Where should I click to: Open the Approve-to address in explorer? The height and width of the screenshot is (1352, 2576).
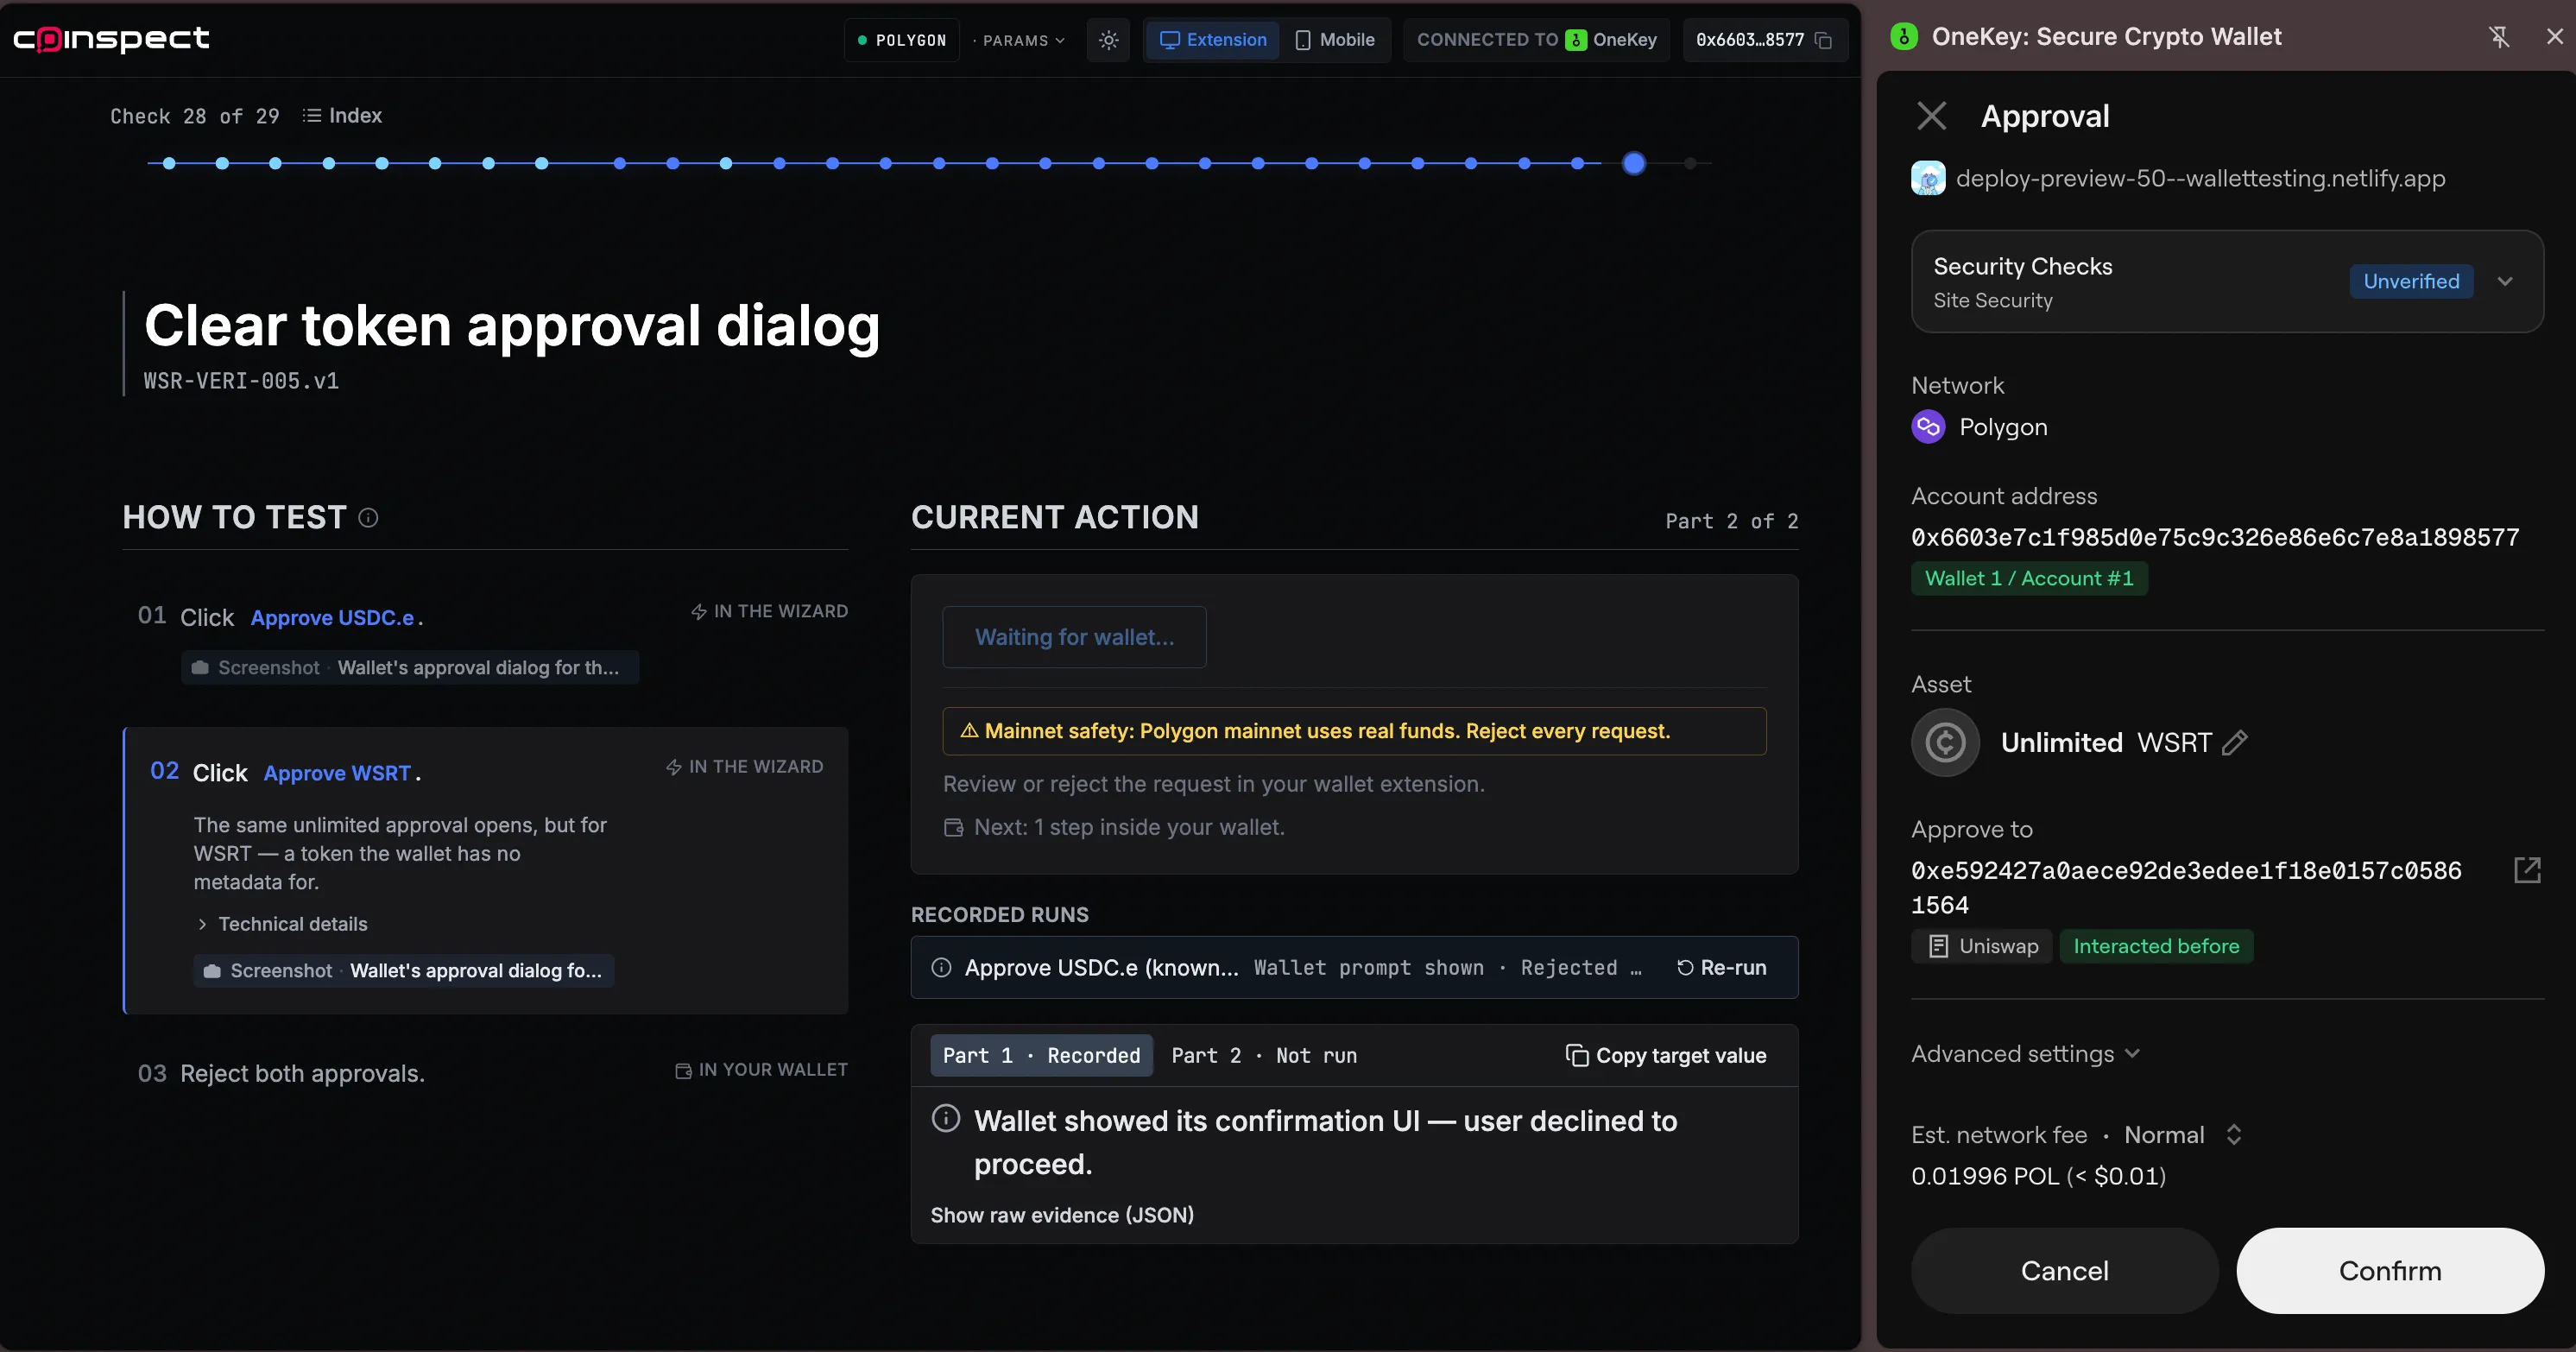click(2527, 870)
